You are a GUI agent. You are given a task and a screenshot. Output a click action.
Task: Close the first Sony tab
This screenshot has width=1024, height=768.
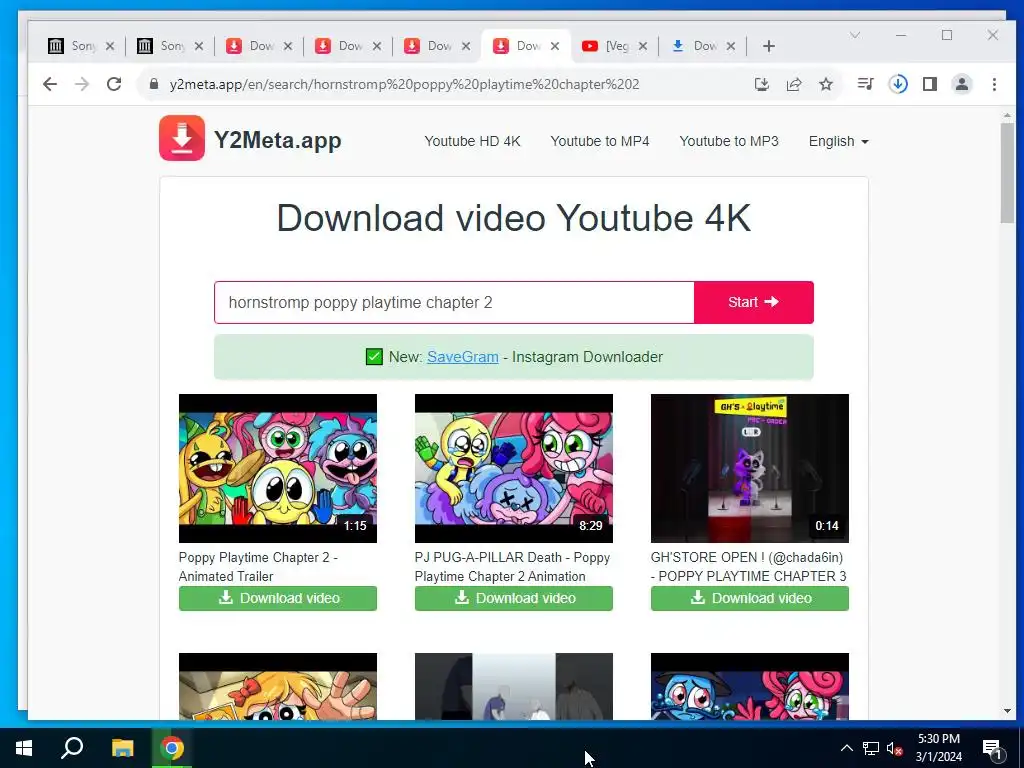[x=110, y=46]
